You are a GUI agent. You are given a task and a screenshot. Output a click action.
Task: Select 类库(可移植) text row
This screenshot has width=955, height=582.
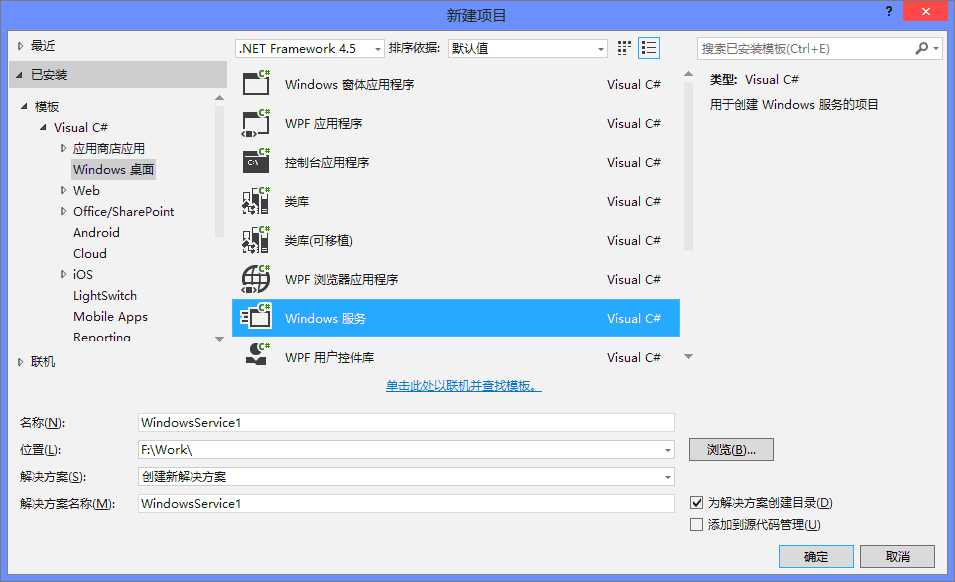pos(456,240)
